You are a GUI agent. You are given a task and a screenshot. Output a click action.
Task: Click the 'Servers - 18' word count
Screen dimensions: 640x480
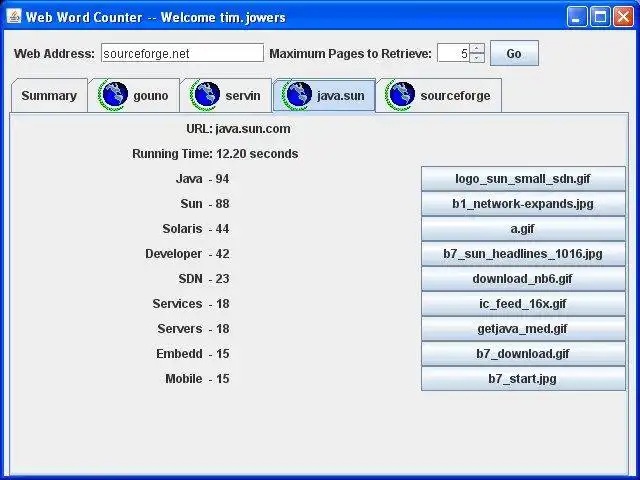click(193, 329)
